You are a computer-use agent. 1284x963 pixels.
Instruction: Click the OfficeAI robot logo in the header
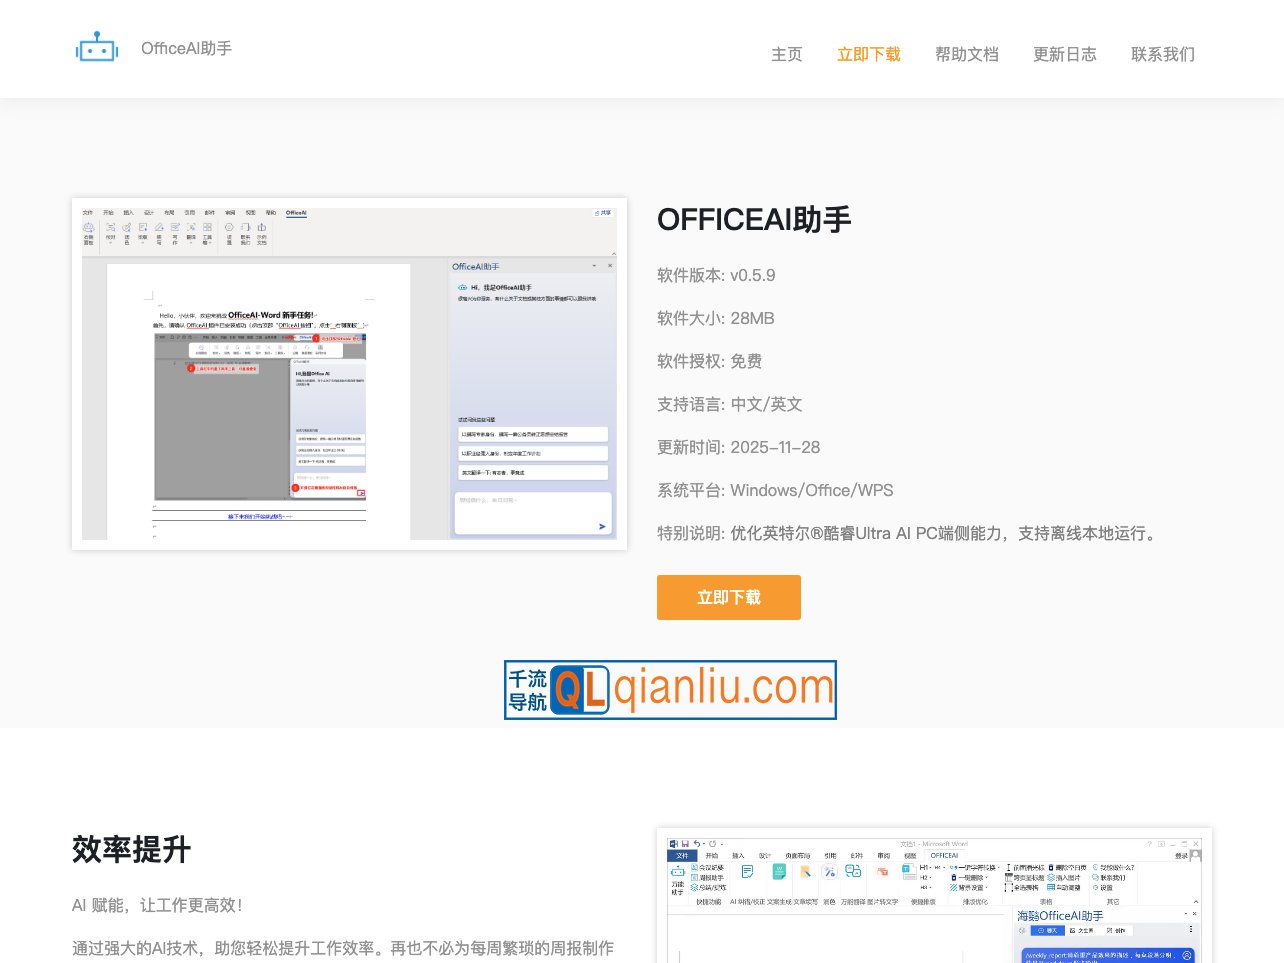click(96, 46)
